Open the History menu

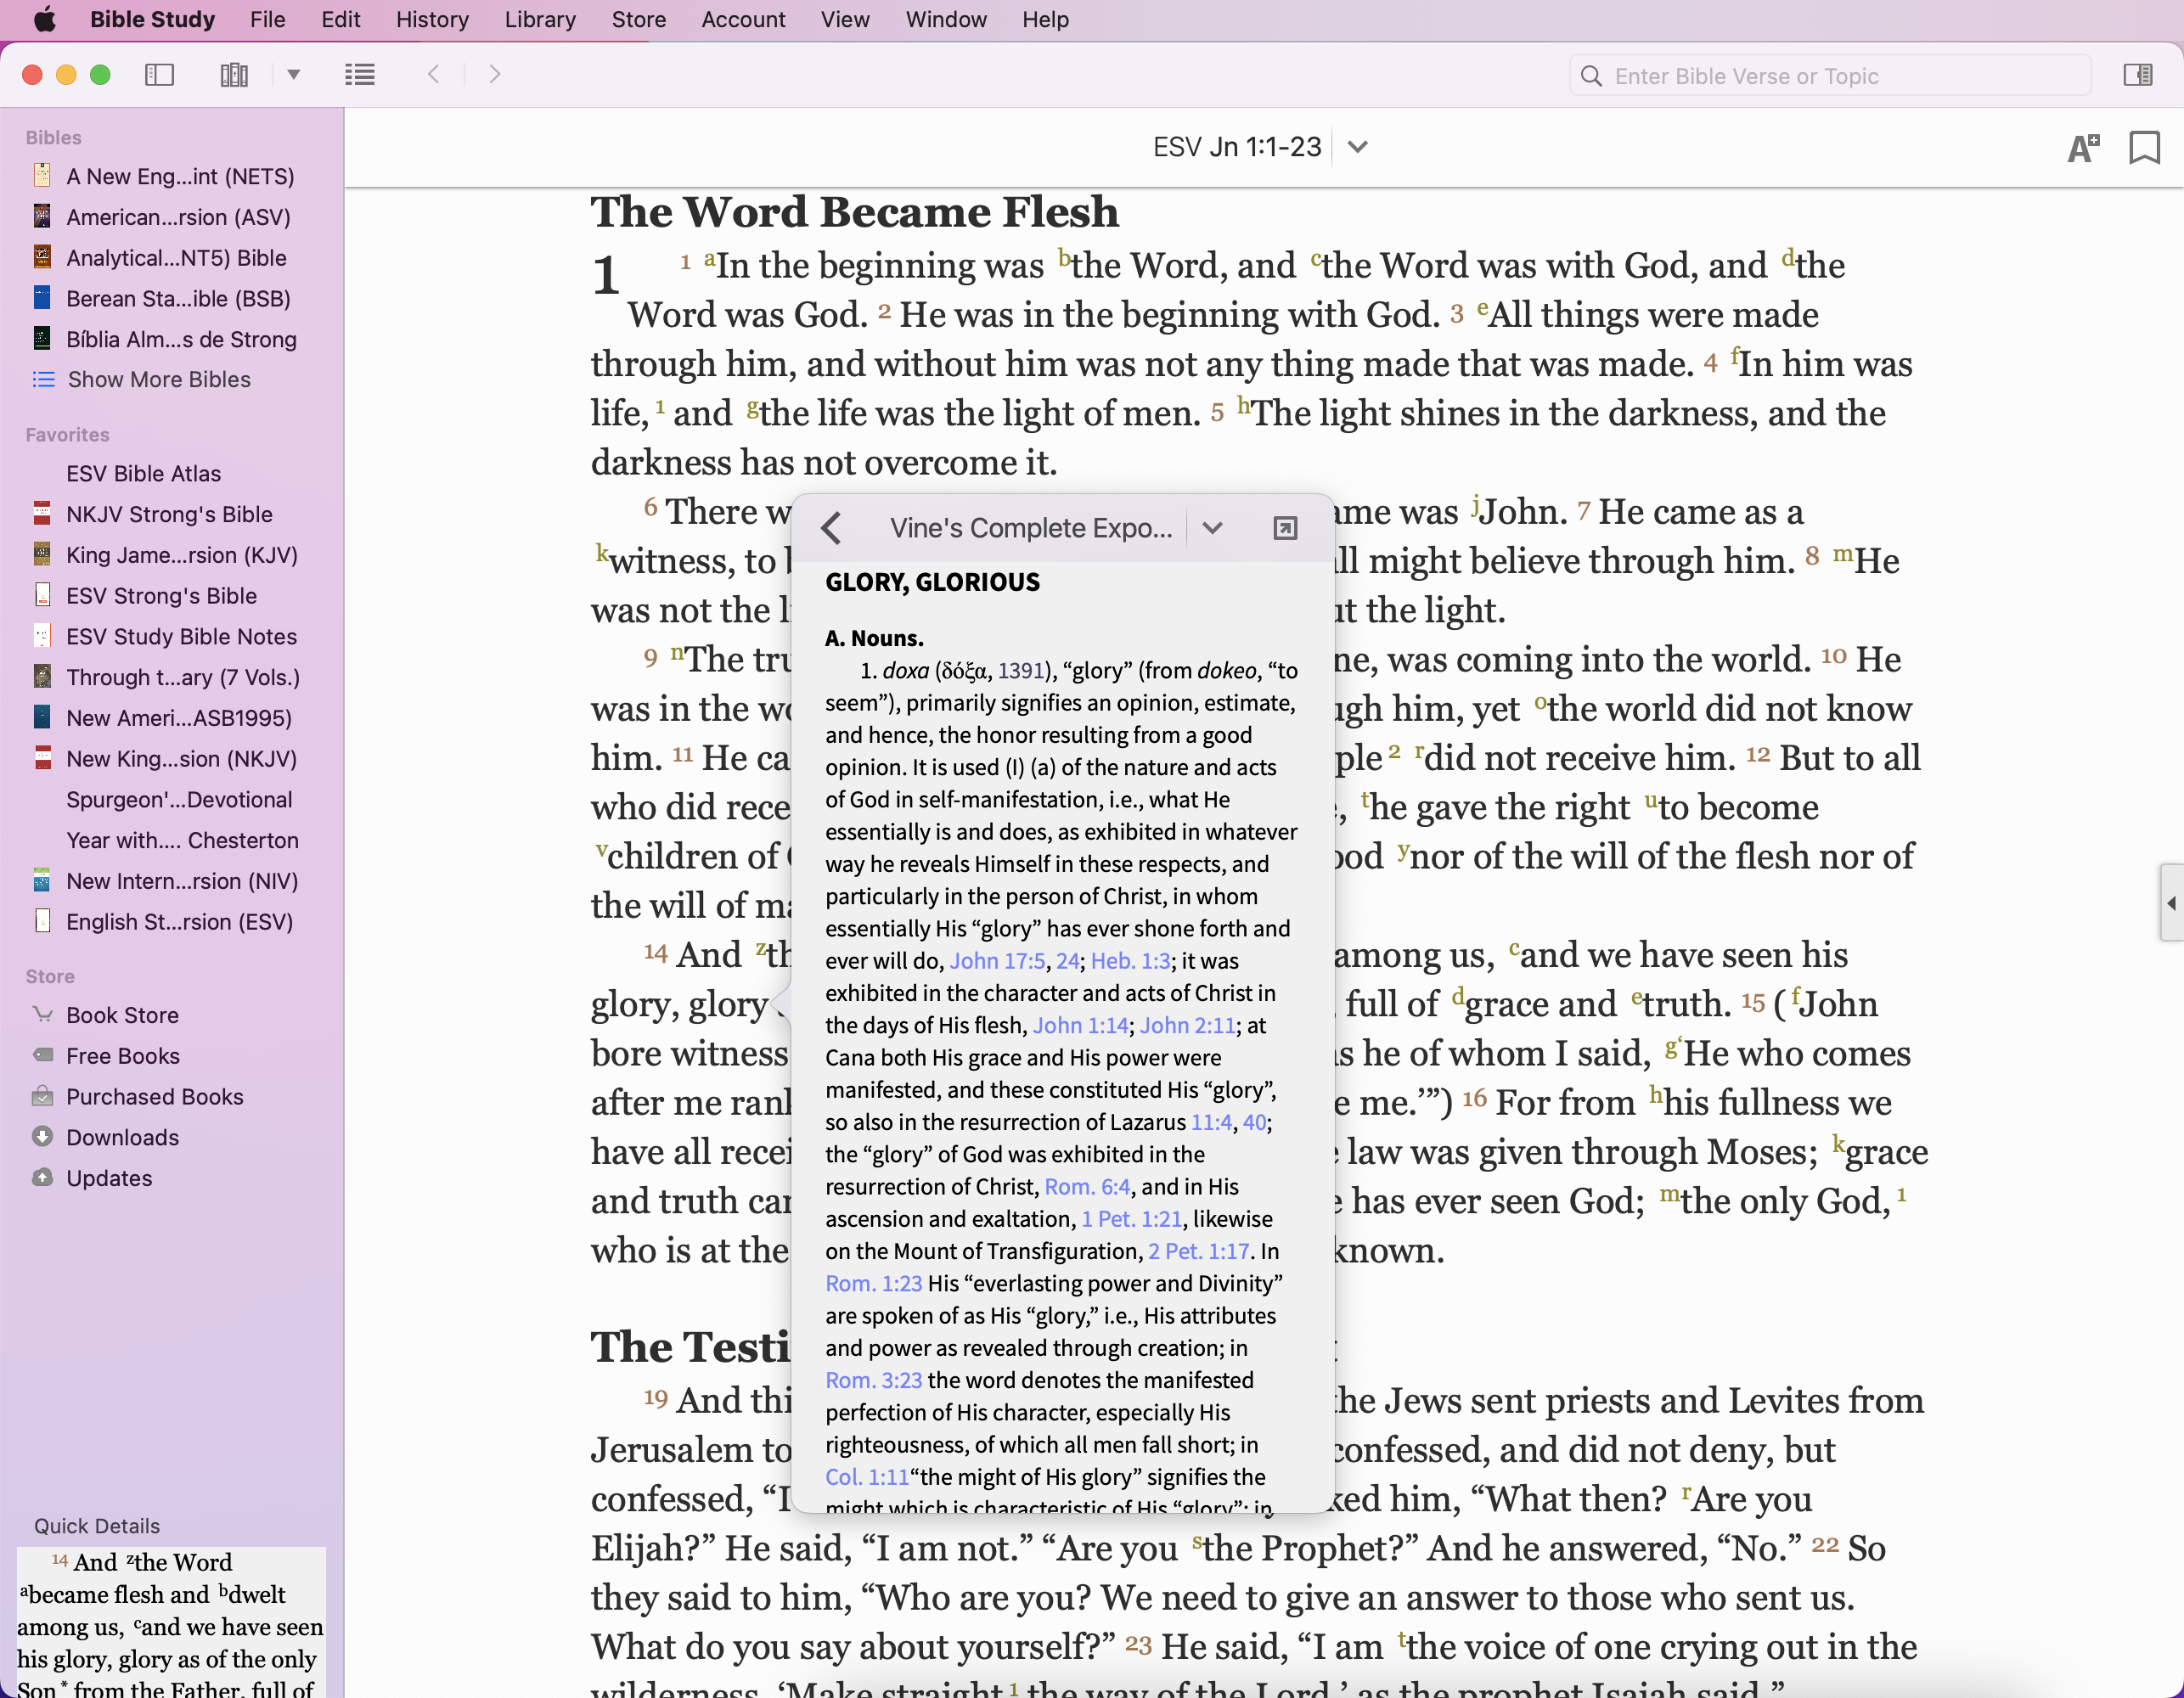tap(432, 20)
